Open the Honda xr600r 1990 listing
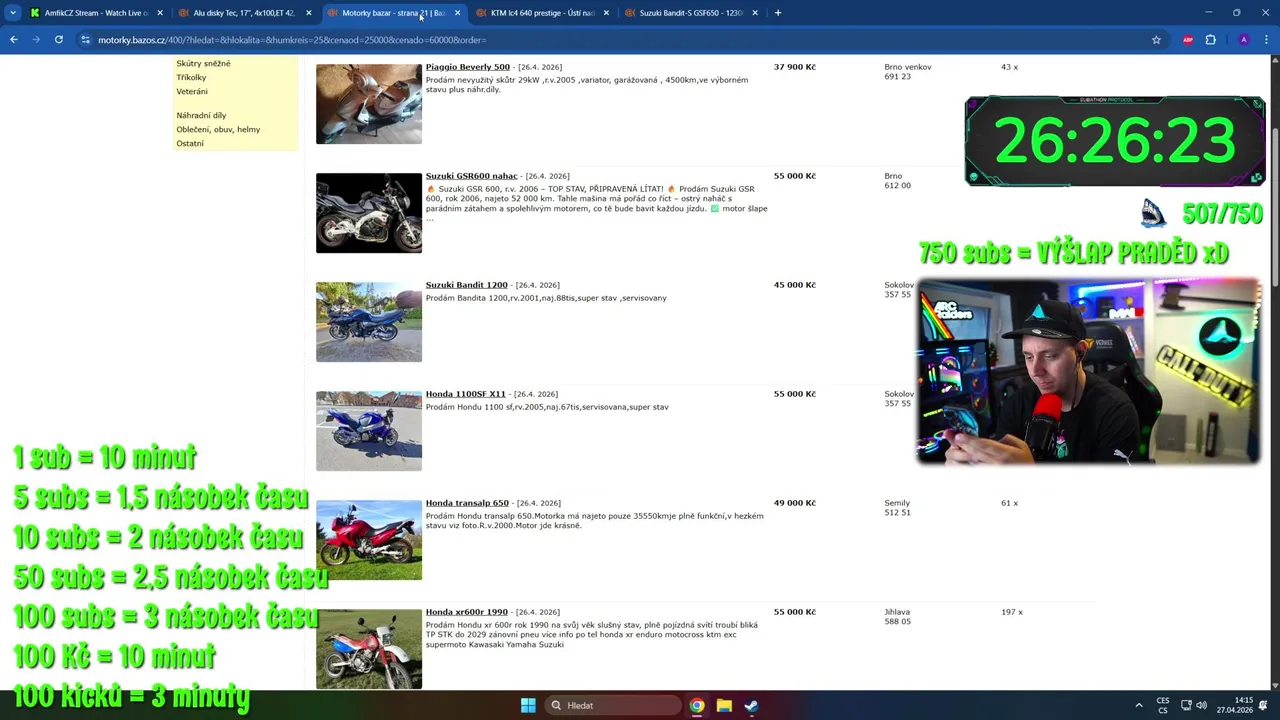The image size is (1280, 720). [x=466, y=612]
